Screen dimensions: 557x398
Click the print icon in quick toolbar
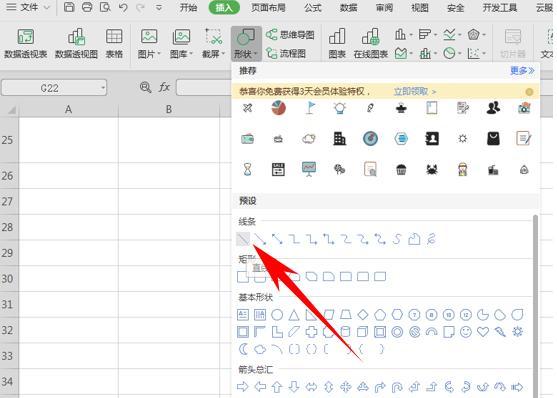point(87,7)
